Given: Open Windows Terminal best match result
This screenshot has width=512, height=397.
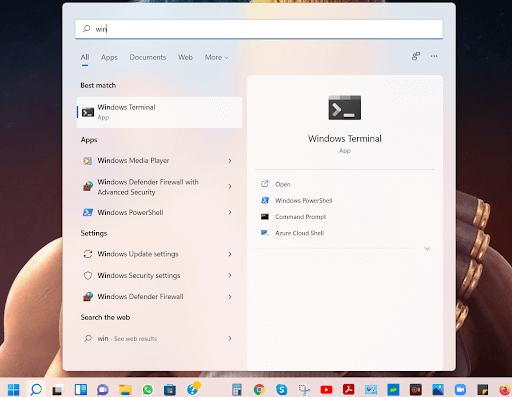Looking at the screenshot, I should coord(159,112).
